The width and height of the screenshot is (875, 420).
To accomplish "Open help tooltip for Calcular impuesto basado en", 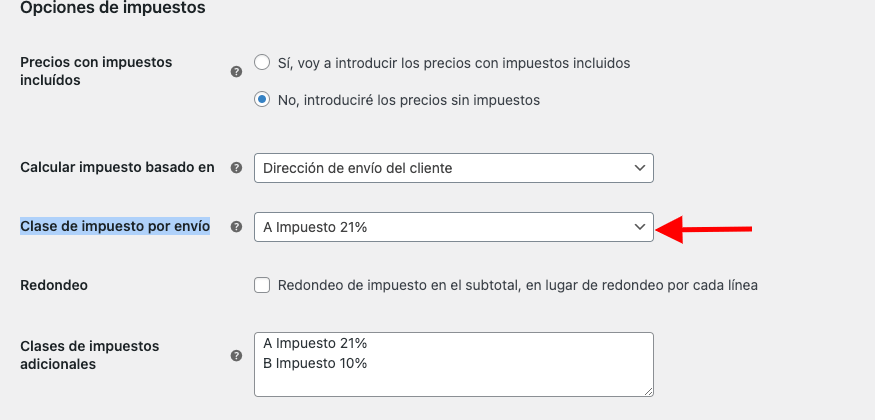I will tap(237, 168).
